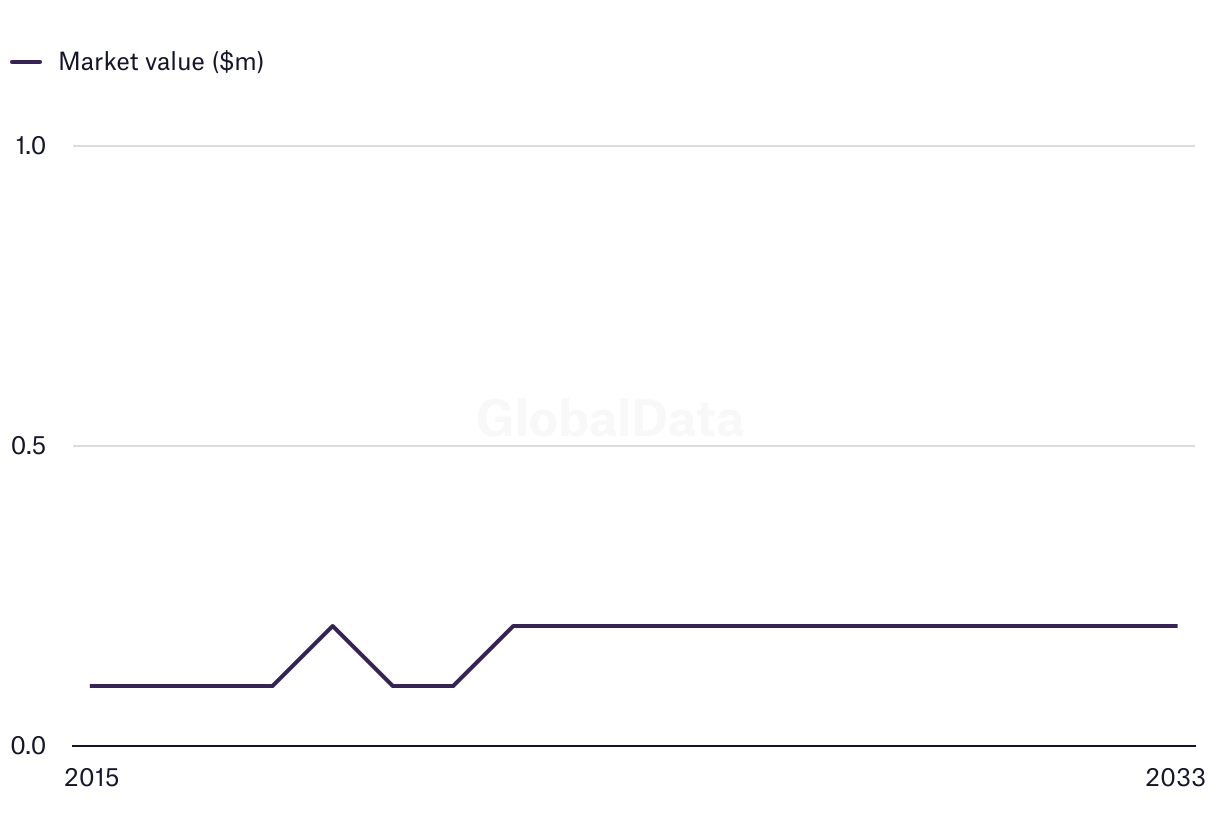Viewport: 1220px width, 836px height.
Task: Click the middle of the long plateau segment
Action: click(x=845, y=626)
